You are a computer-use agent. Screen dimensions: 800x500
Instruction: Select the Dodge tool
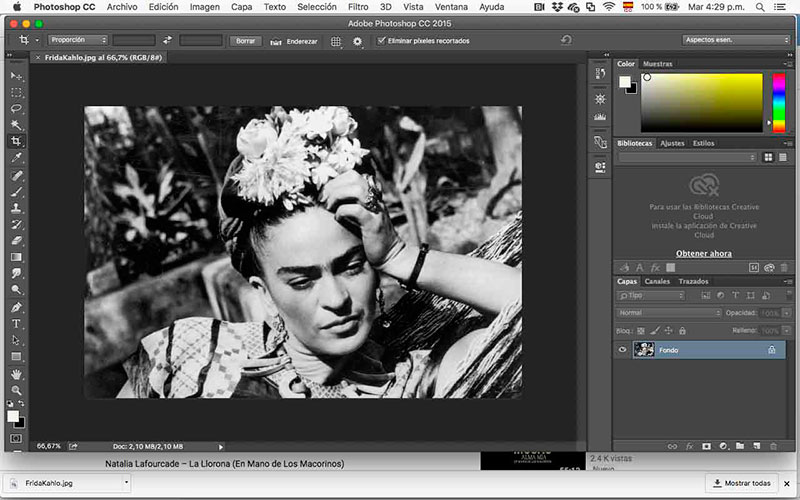16,290
